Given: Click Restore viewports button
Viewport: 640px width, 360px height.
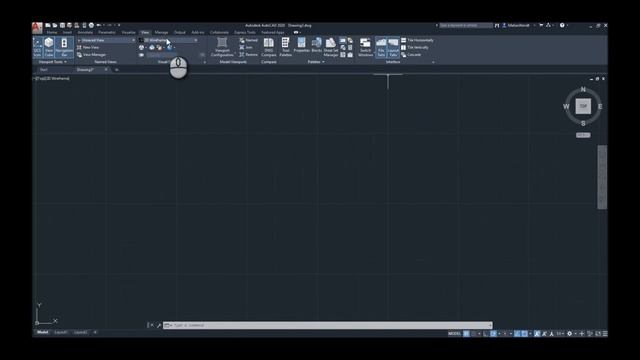Looking at the screenshot, I should 249,55.
